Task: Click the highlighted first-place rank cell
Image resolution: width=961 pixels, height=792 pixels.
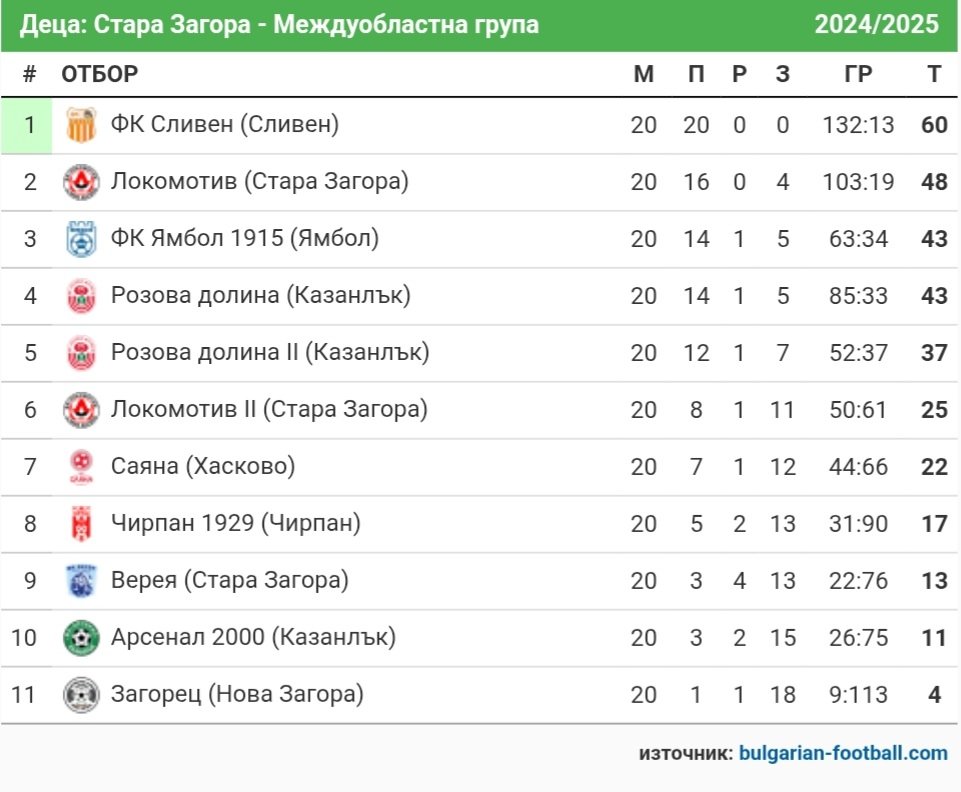Action: [x=27, y=125]
